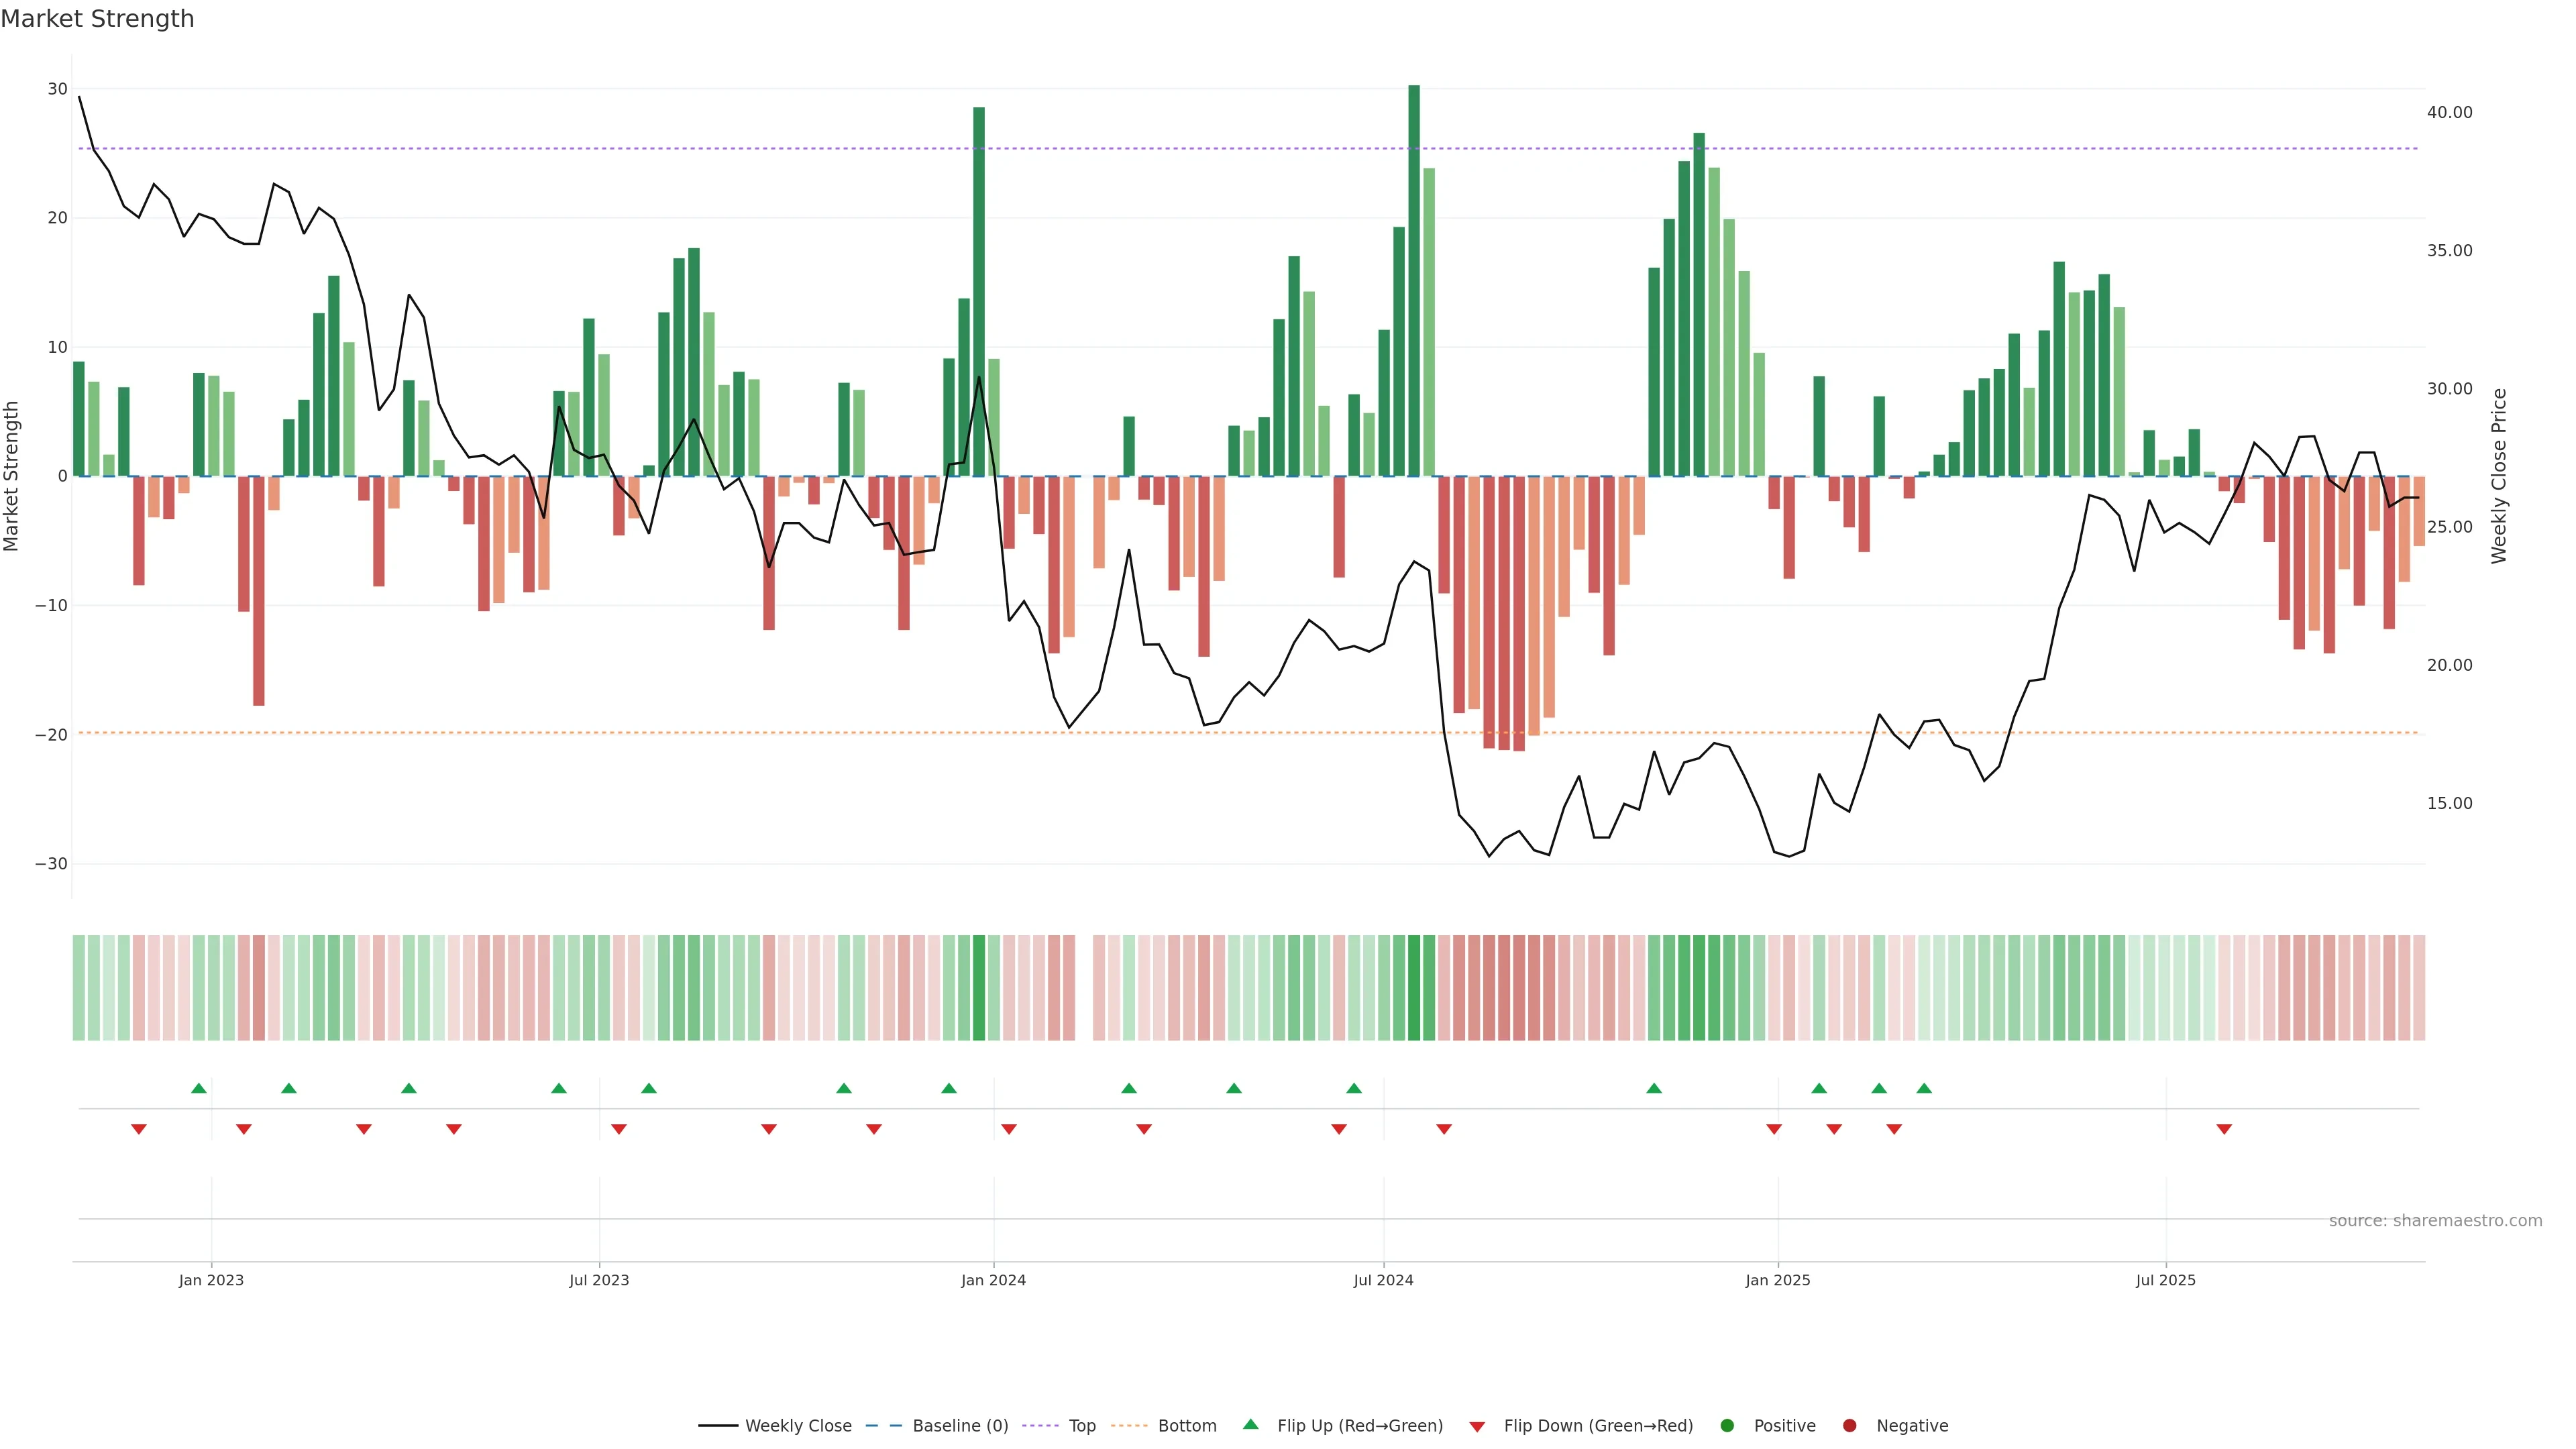
Task: Click the dark red Negative circle legend icon
Action: (1849, 1425)
